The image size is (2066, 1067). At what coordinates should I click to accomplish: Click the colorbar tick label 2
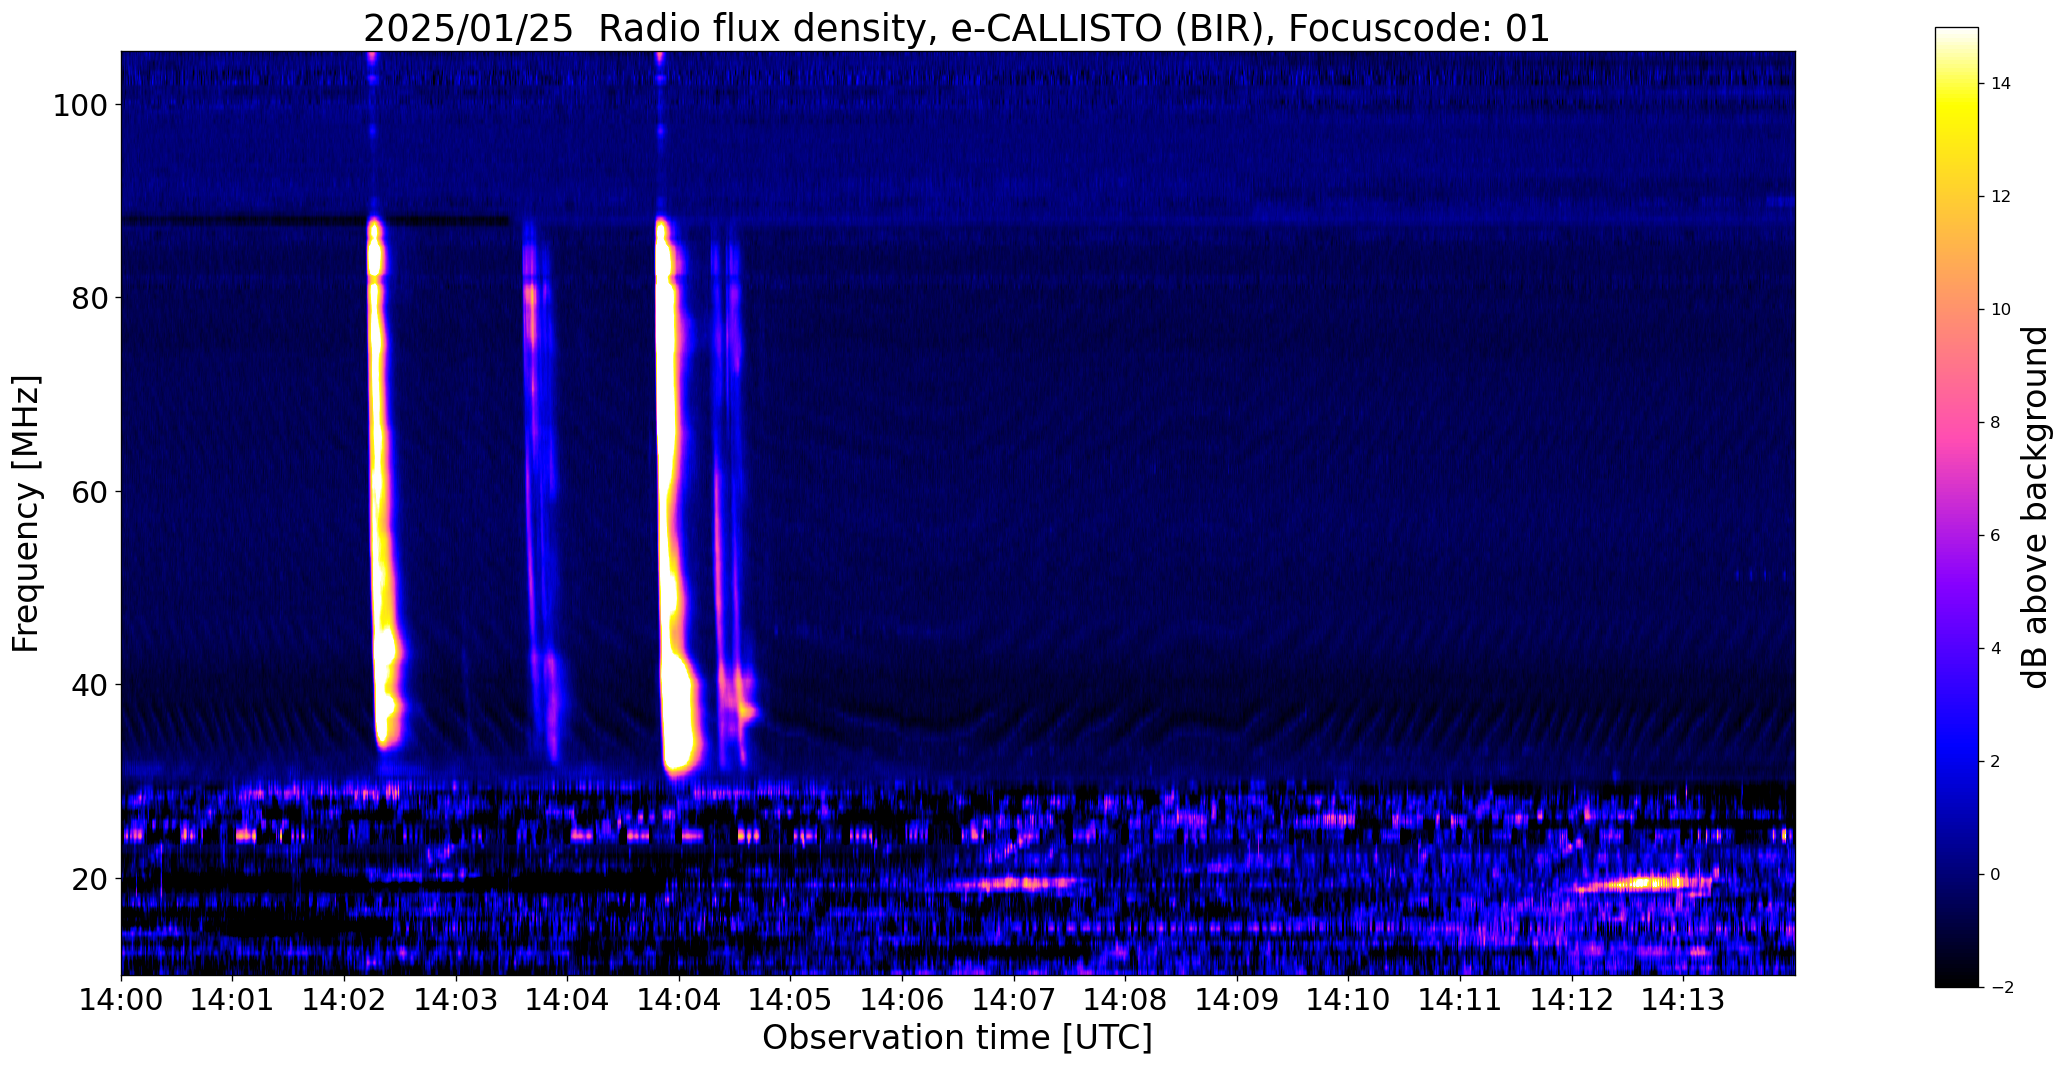pyautogui.click(x=1996, y=762)
